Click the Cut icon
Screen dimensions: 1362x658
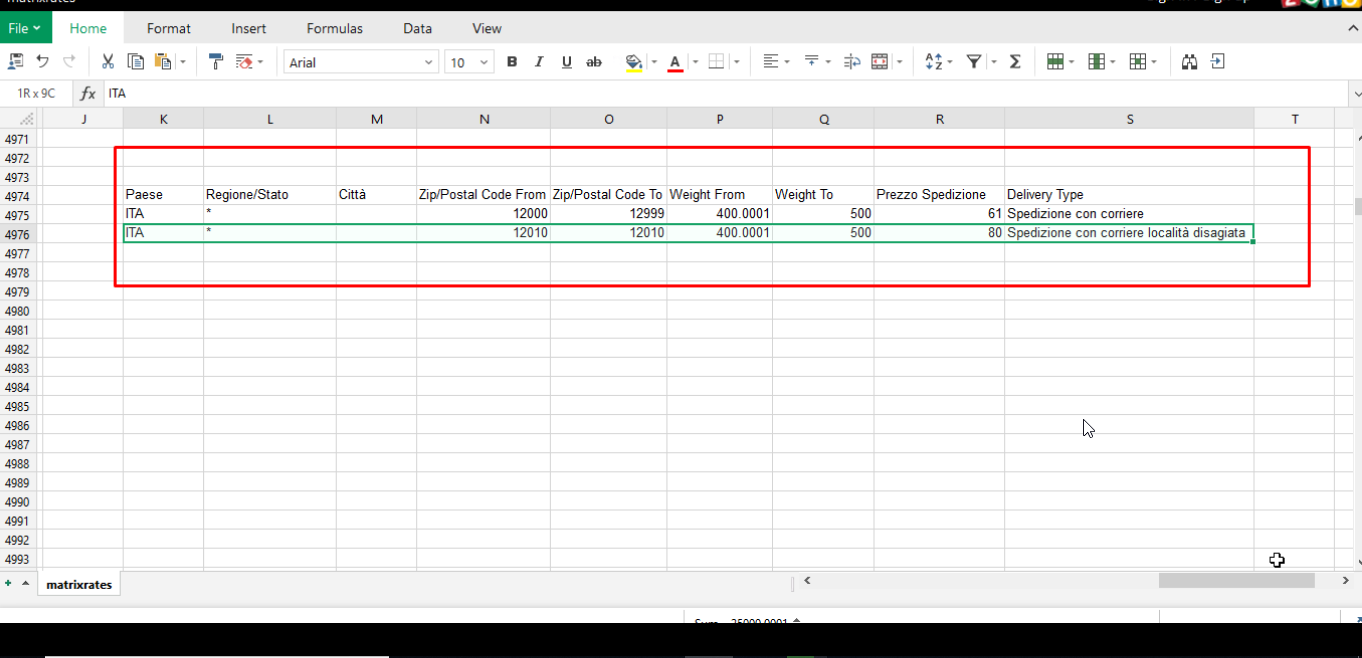pyautogui.click(x=107, y=62)
